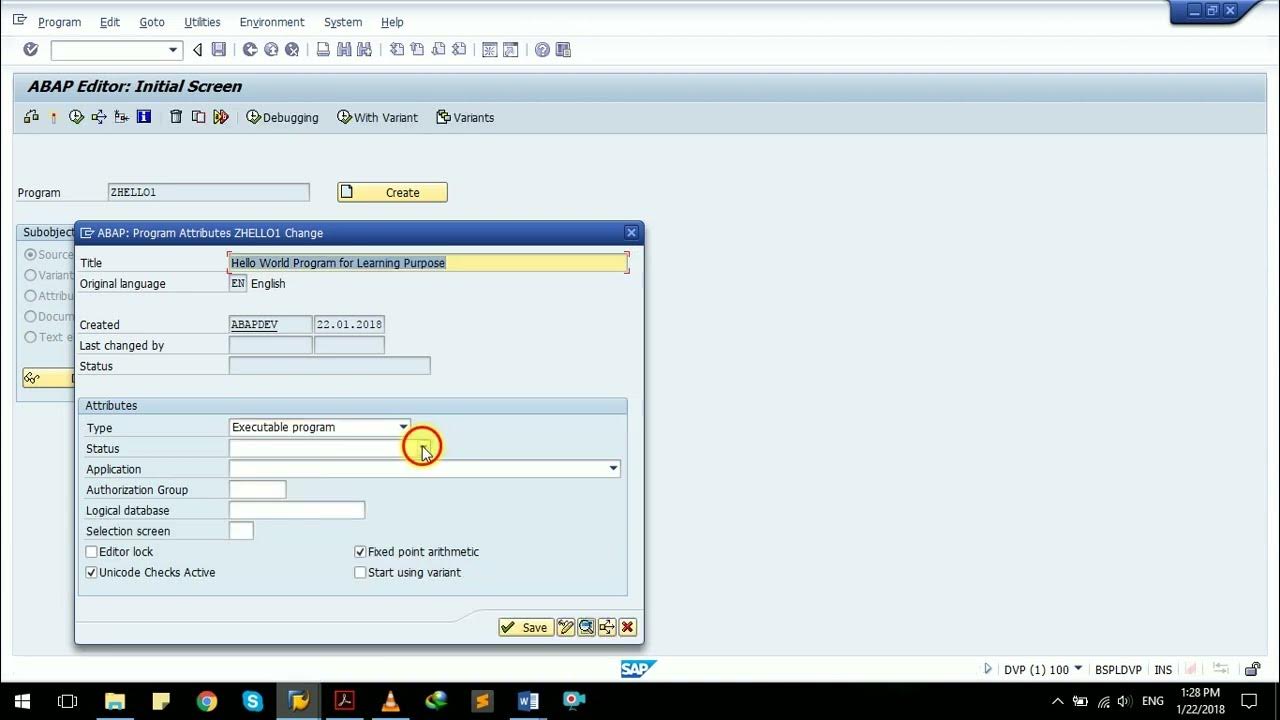Image resolution: width=1280 pixels, height=720 pixels.
Task: Click the Save diskette icon in standard toolbar
Action: pos(219,49)
